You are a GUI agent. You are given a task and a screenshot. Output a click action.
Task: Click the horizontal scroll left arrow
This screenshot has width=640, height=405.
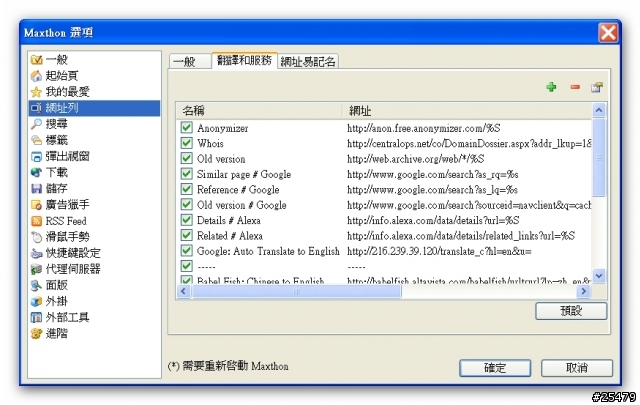[x=183, y=291]
